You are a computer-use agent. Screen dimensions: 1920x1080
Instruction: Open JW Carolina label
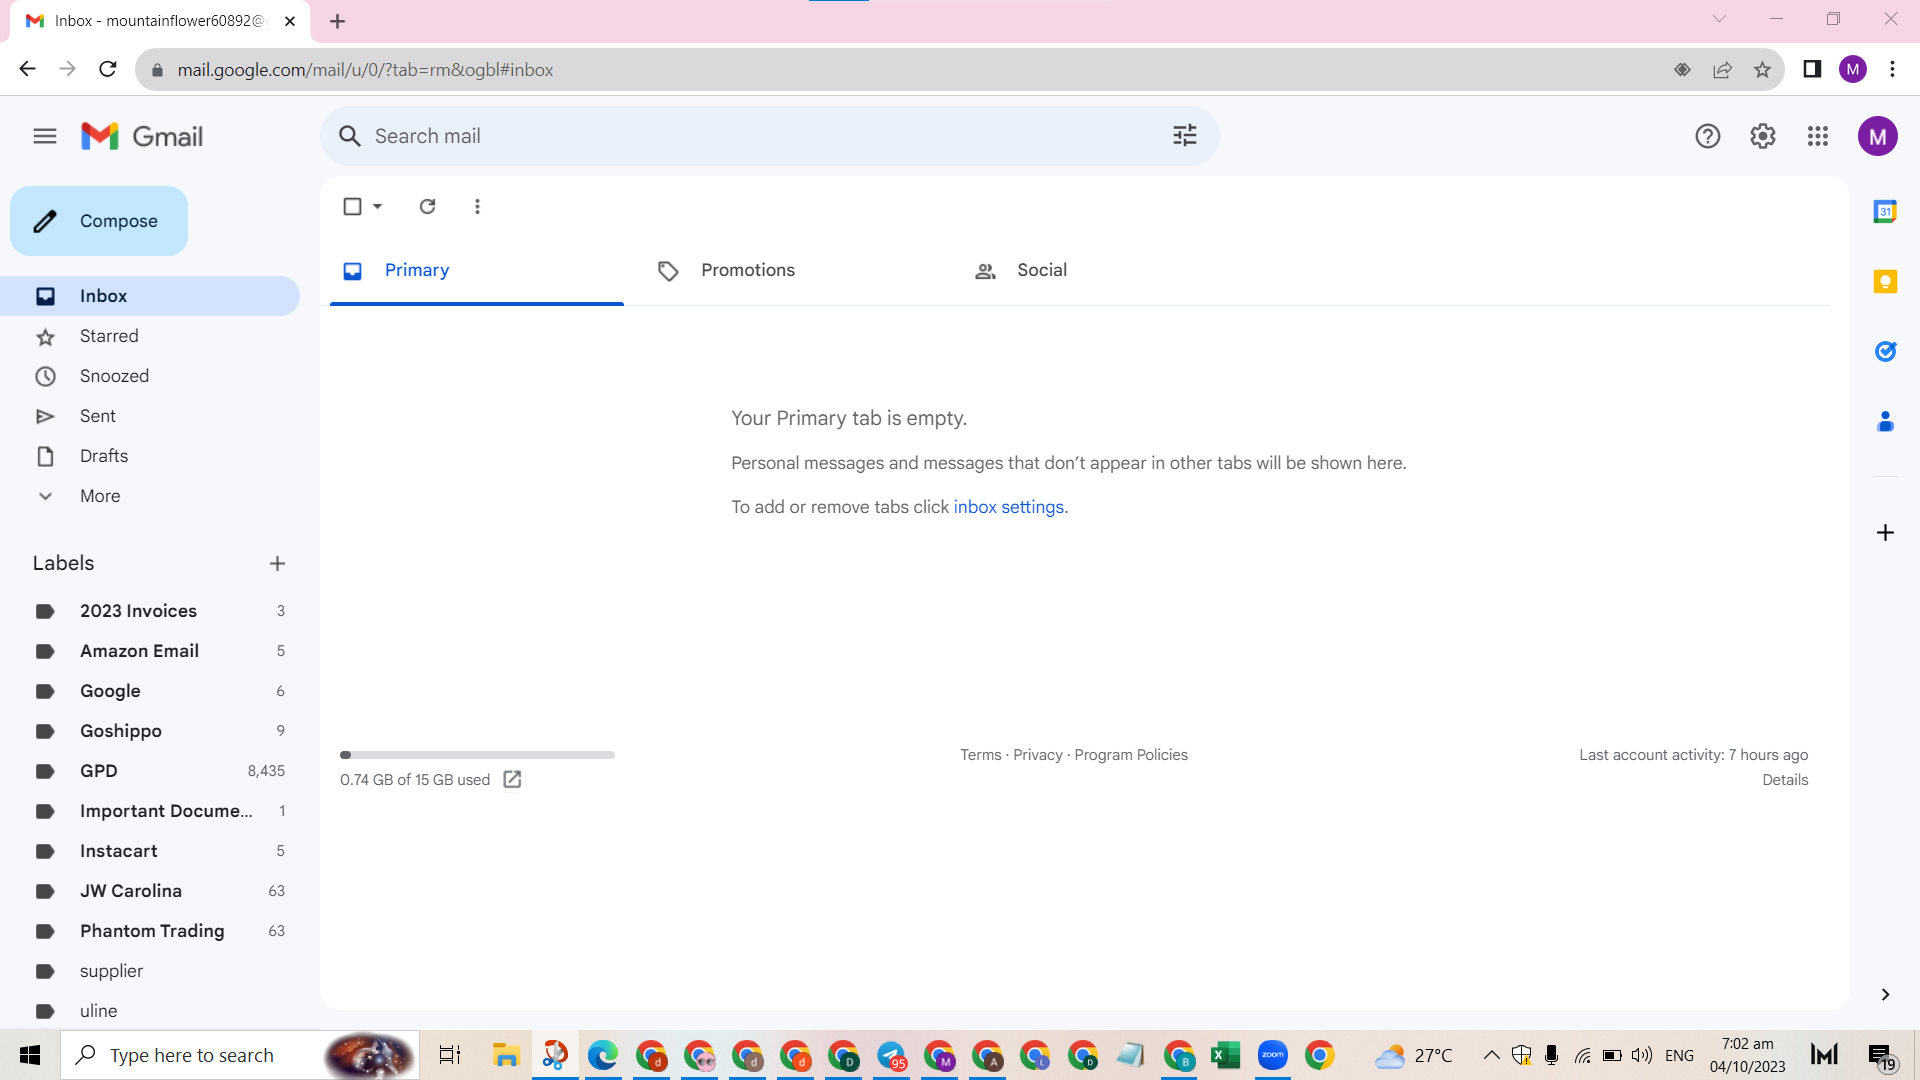150,891
